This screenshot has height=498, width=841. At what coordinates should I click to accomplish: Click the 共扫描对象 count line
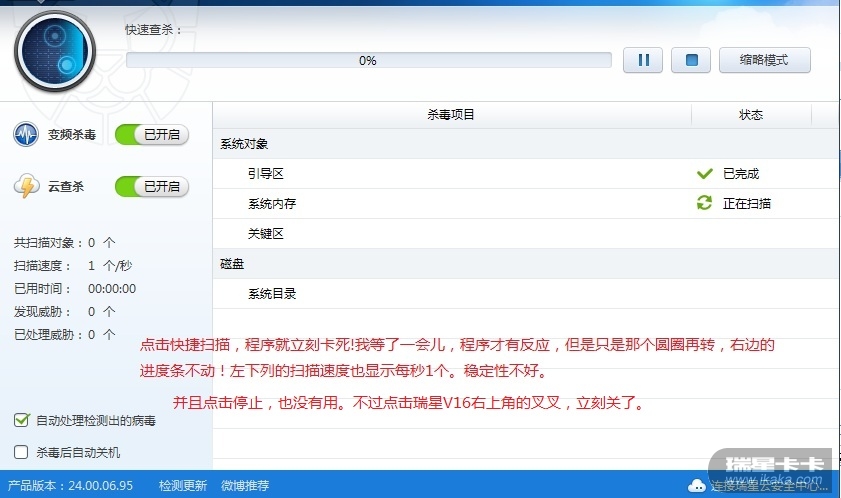(x=64, y=243)
